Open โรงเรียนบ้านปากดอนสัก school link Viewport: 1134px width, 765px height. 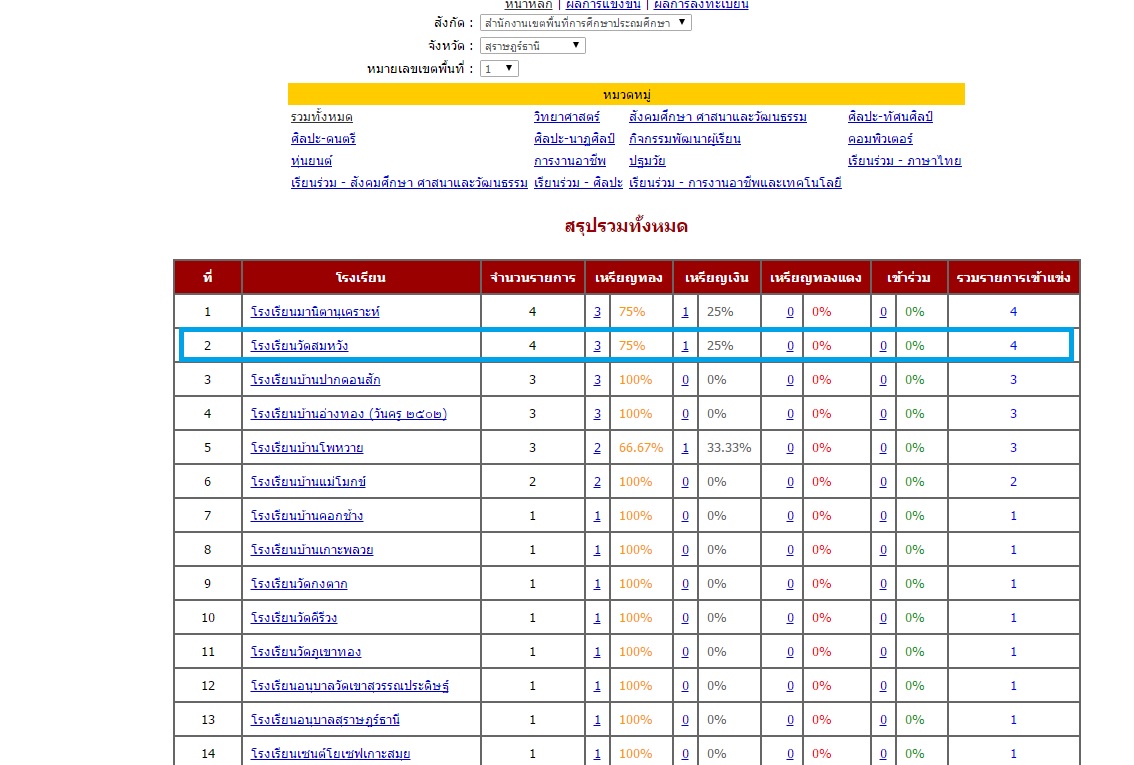click(x=315, y=380)
